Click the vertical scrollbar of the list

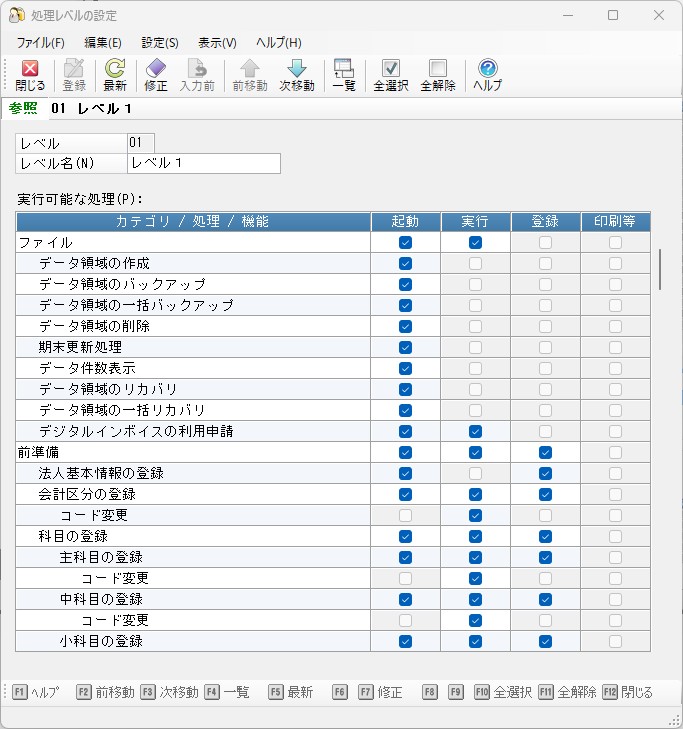pyautogui.click(x=659, y=269)
